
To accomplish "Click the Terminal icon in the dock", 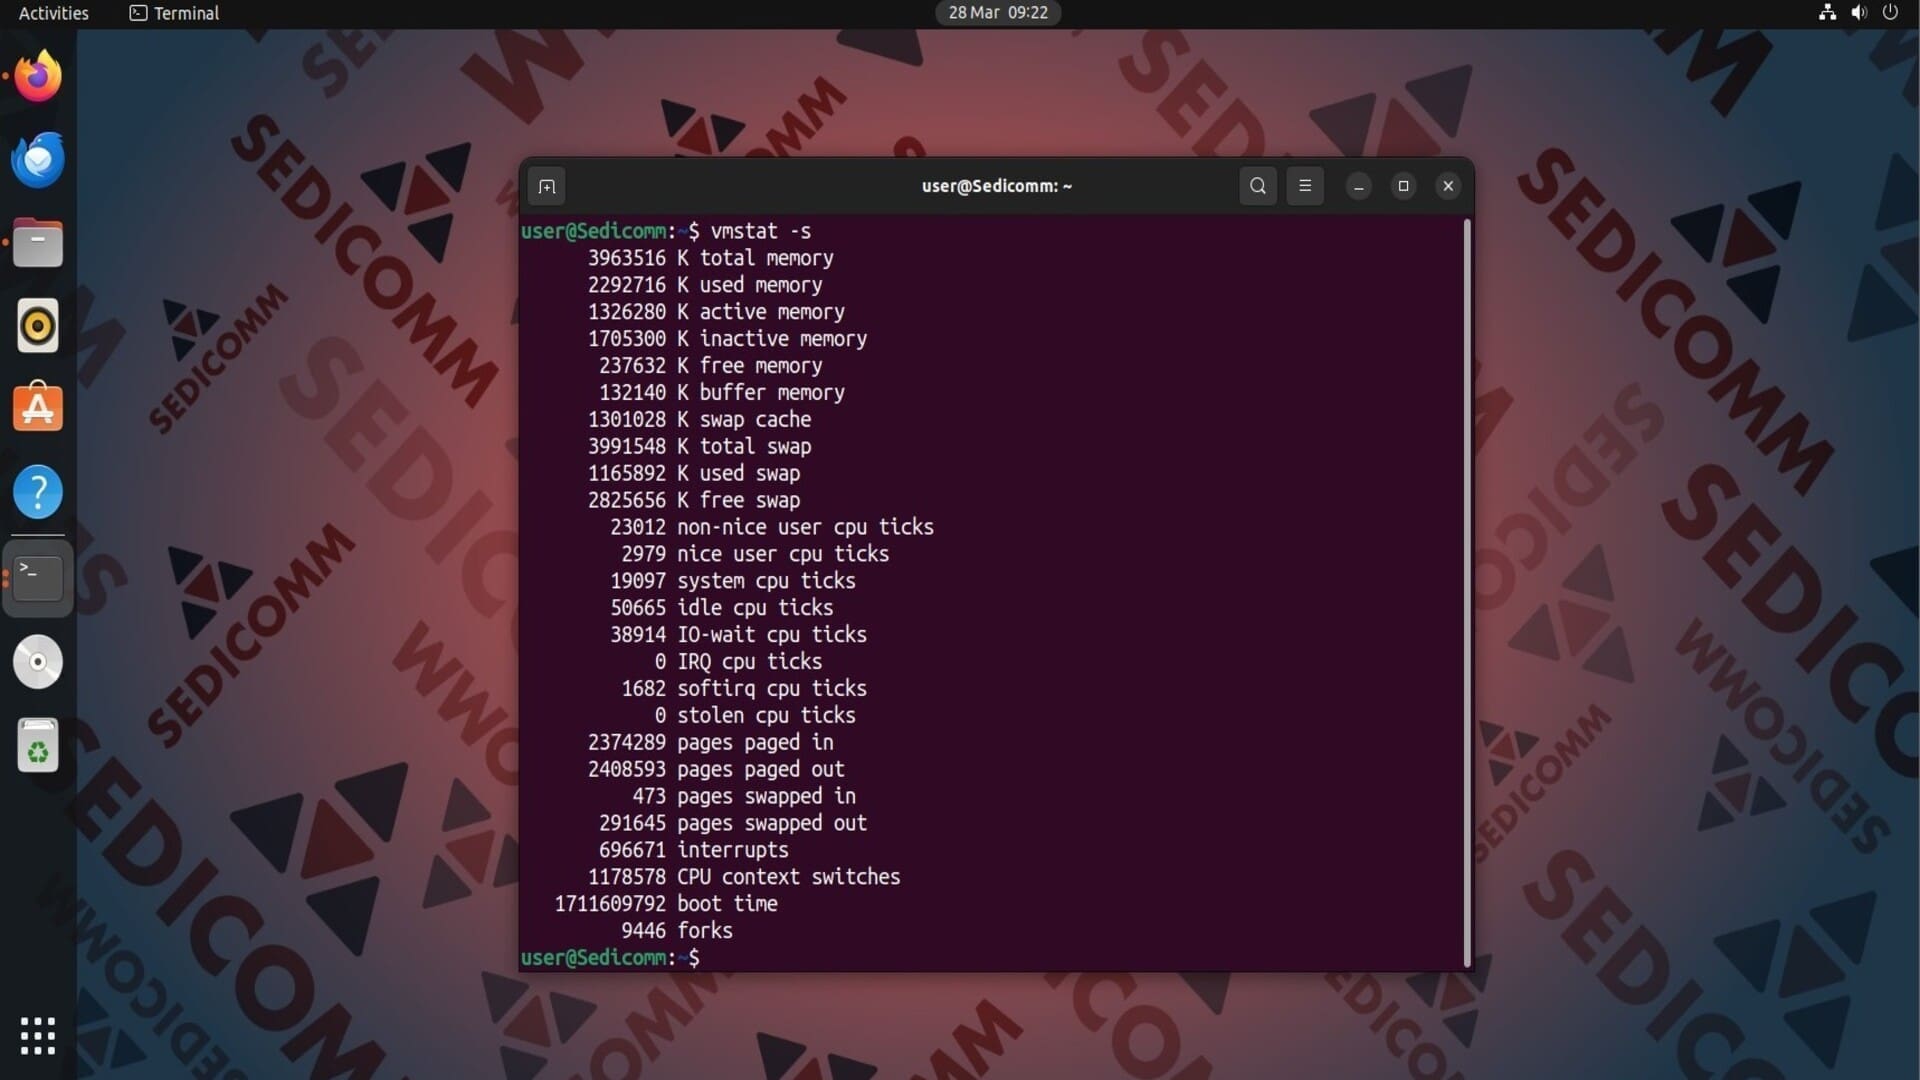I will (38, 578).
